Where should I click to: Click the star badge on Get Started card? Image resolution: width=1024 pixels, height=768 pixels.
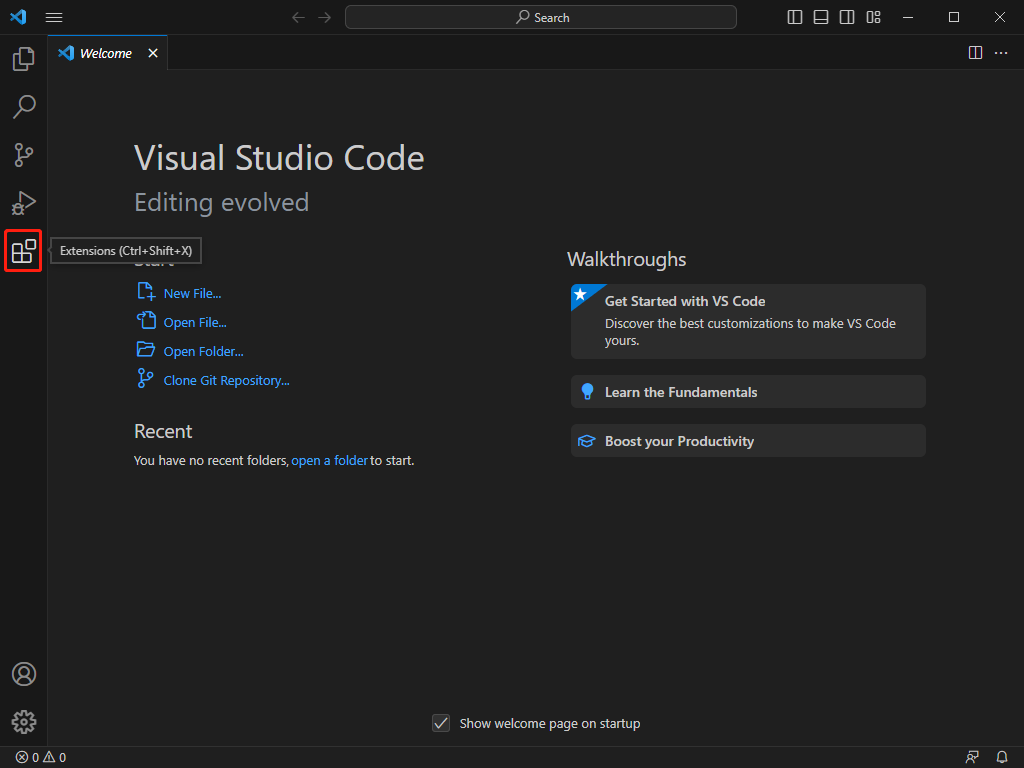click(x=581, y=295)
